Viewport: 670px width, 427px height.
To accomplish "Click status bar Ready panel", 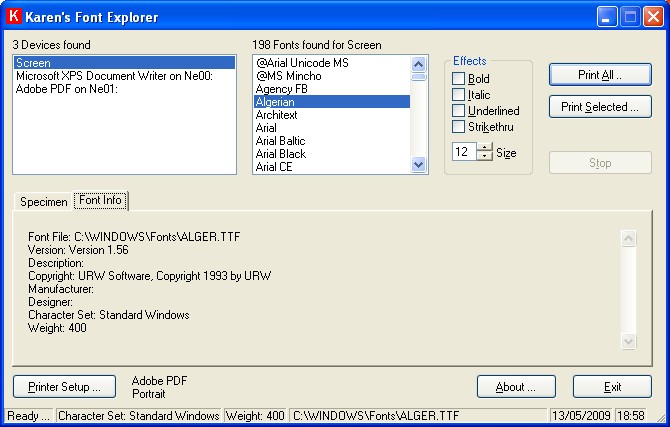I will click(29, 415).
